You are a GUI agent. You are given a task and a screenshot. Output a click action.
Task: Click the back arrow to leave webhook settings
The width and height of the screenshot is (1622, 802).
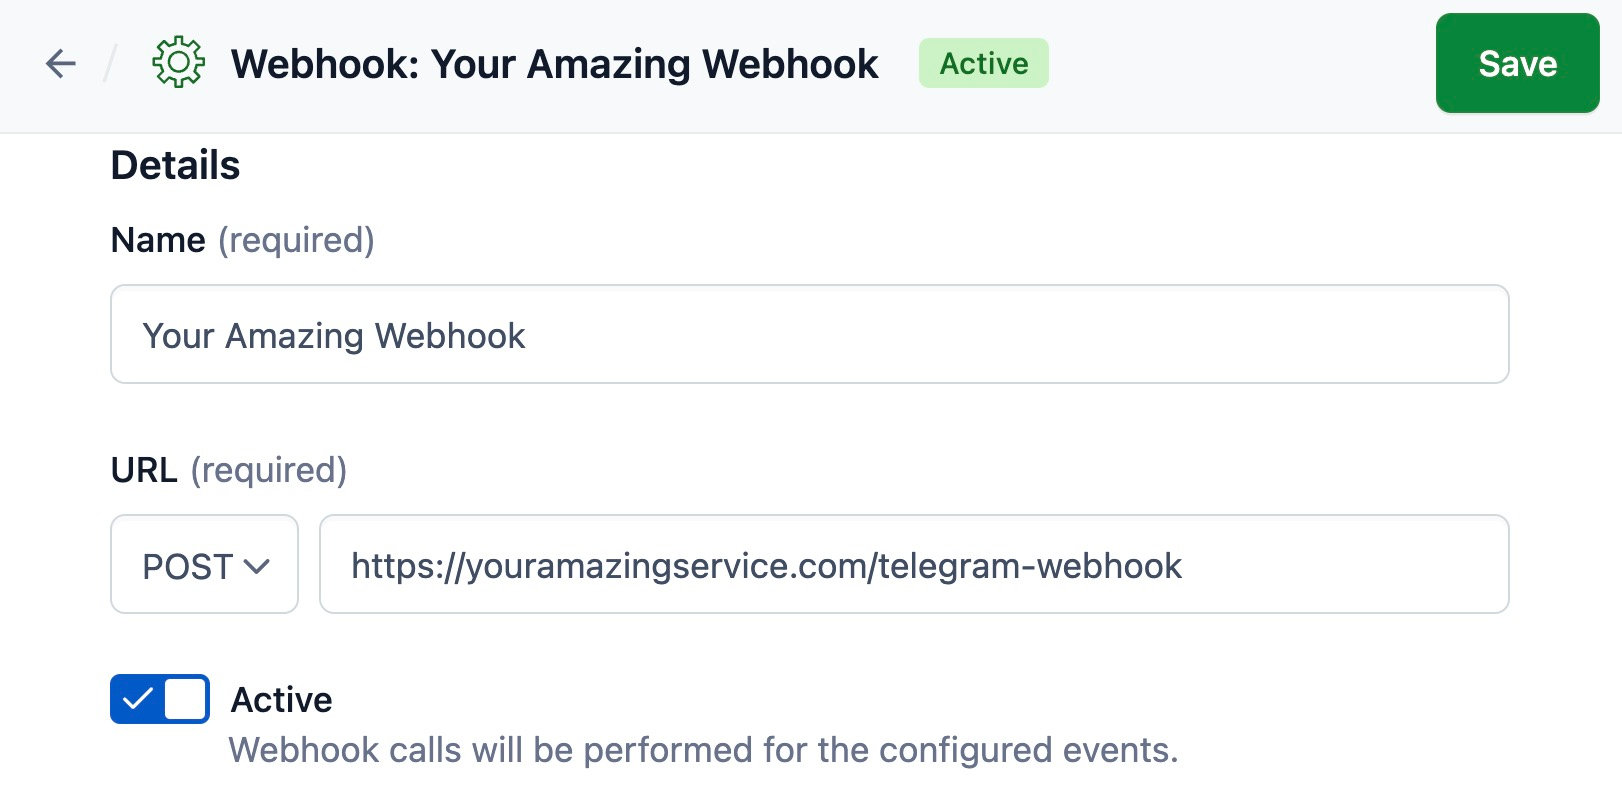(60, 63)
